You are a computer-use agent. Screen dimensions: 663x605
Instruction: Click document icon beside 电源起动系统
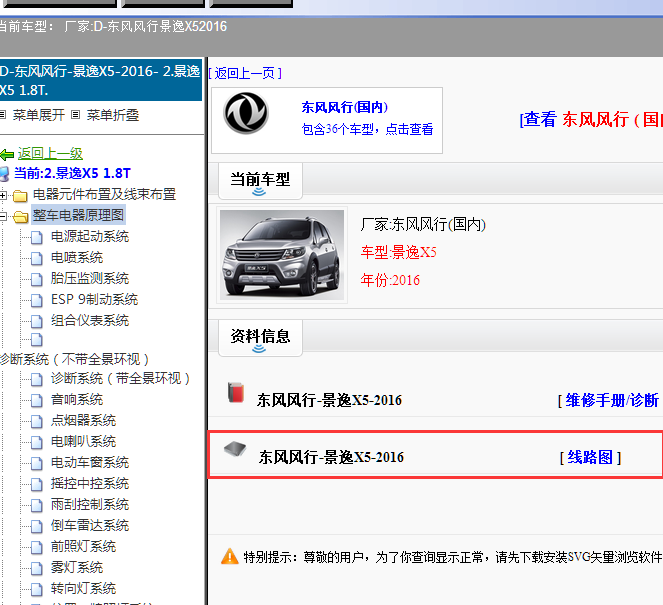click(x=37, y=238)
